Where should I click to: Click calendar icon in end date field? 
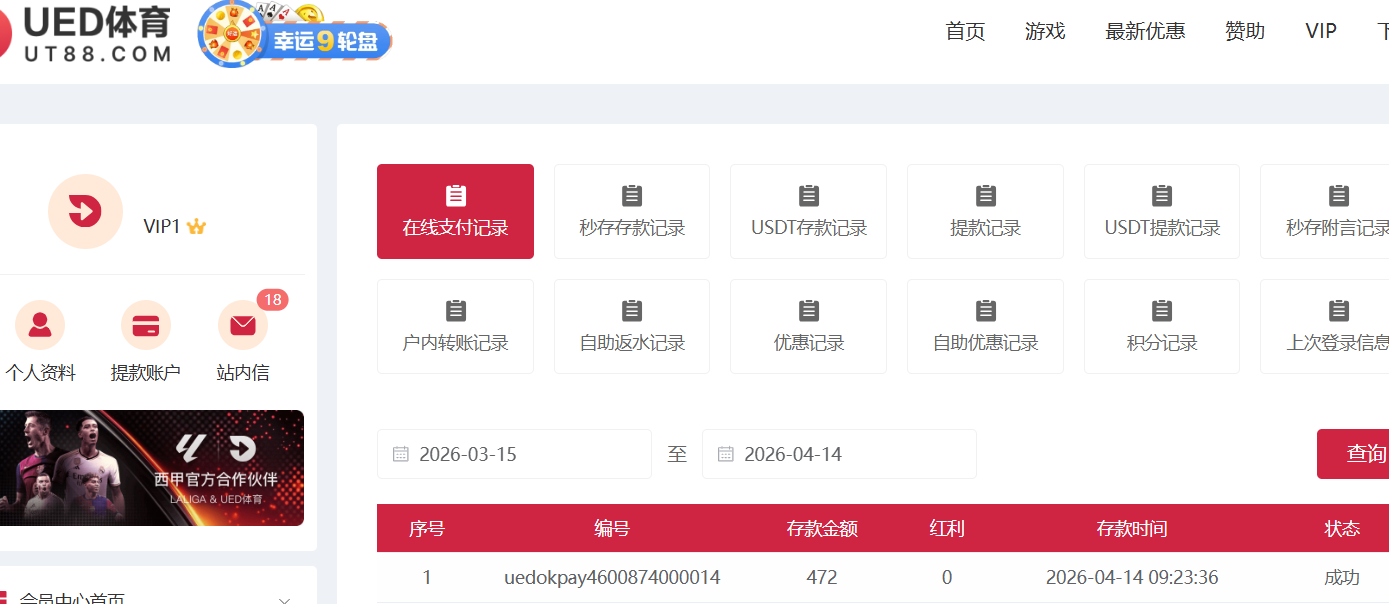(726, 454)
